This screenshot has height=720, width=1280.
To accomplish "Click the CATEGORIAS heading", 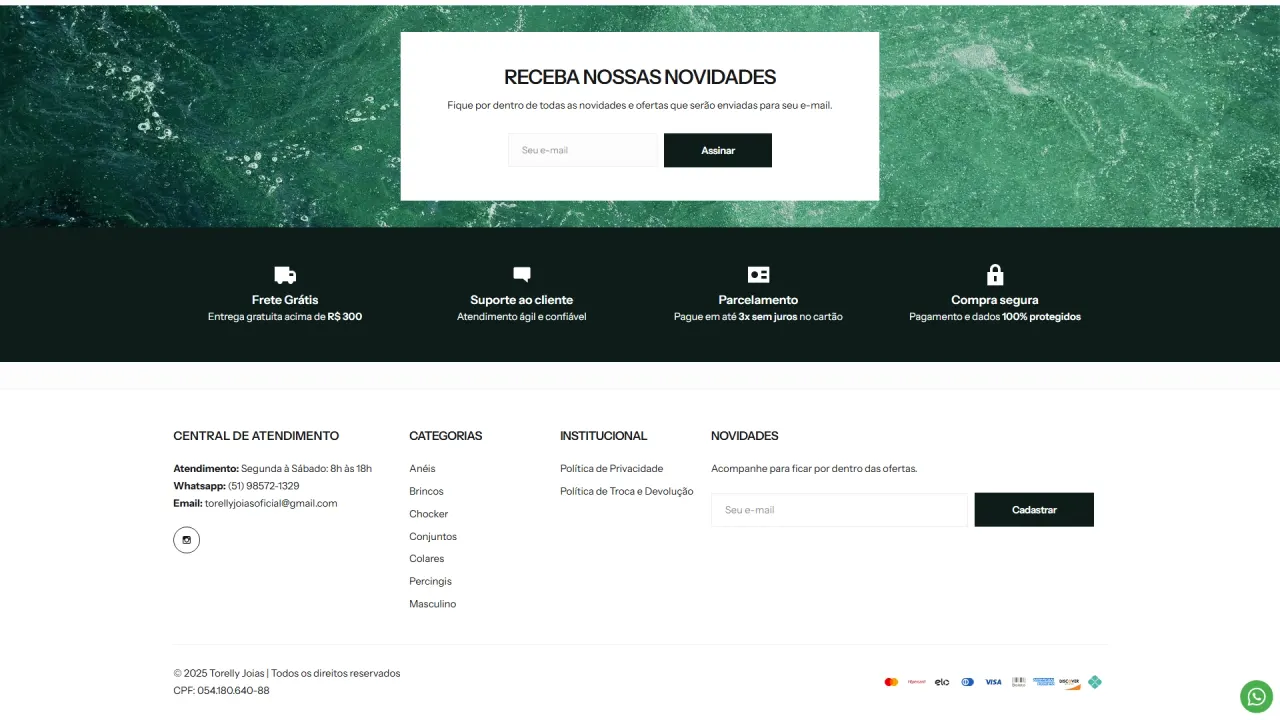I will [446, 436].
